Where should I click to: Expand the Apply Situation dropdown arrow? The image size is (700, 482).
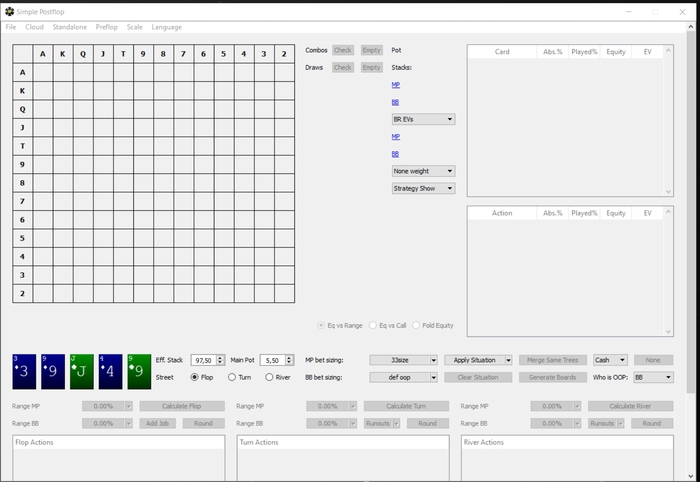(x=508, y=360)
